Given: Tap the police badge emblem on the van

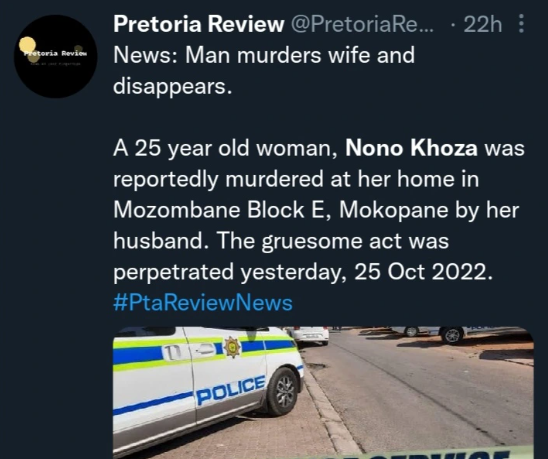Looking at the screenshot, I should [x=232, y=347].
